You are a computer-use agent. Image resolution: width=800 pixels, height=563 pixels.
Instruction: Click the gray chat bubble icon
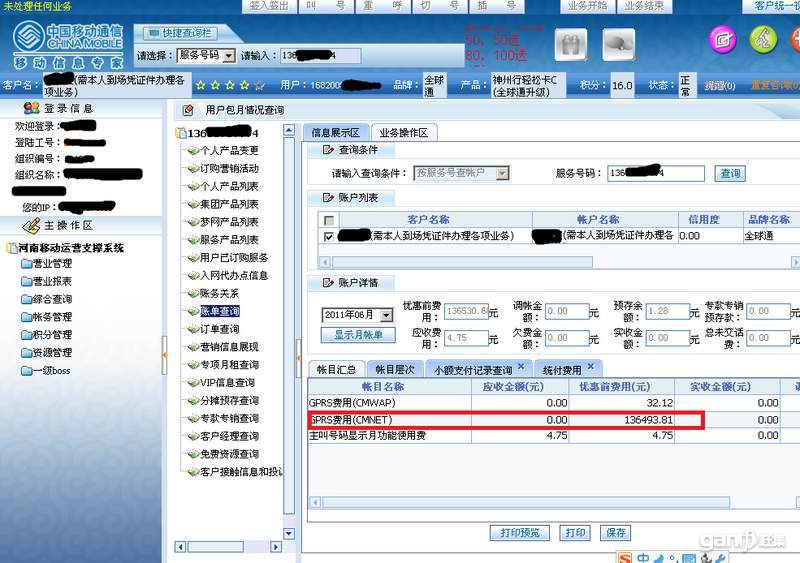pyautogui.click(x=618, y=44)
